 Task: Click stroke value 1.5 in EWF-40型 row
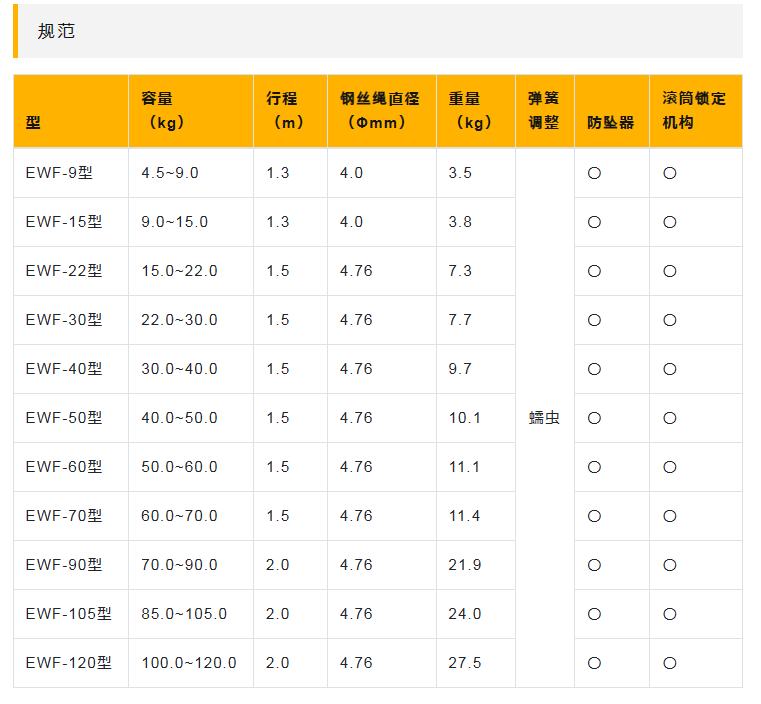[x=278, y=369]
